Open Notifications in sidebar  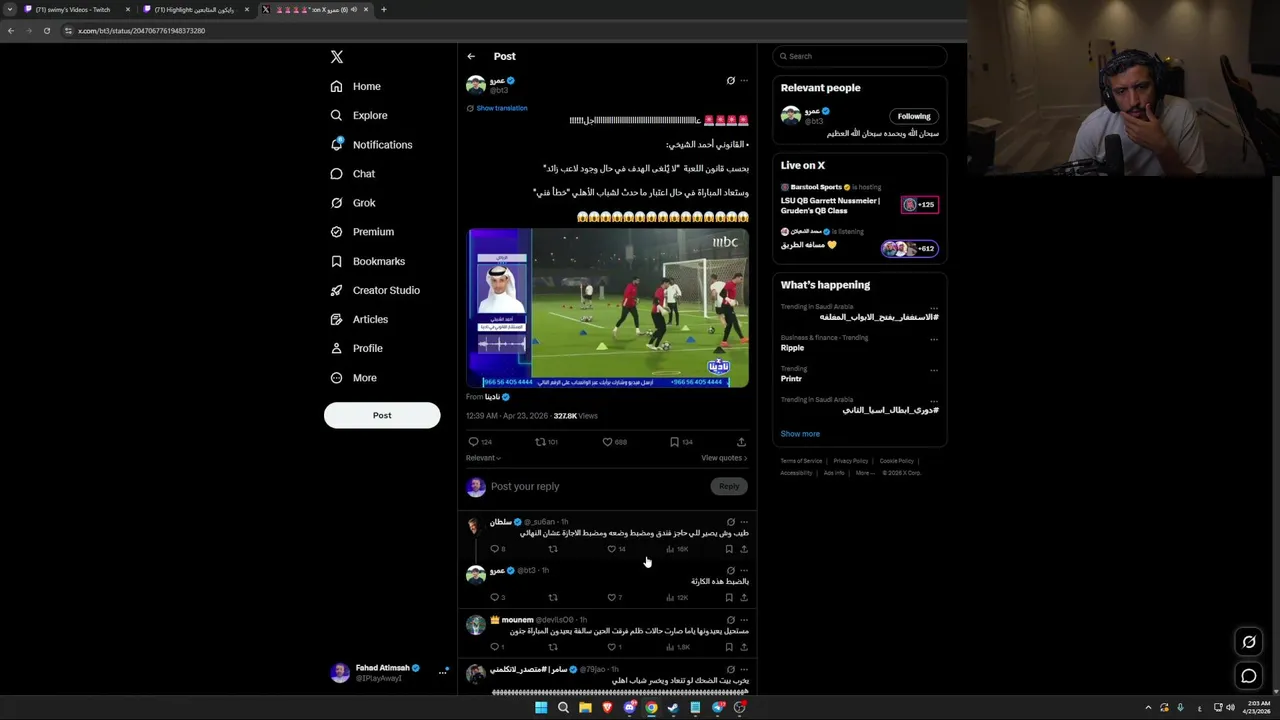(x=370, y=145)
